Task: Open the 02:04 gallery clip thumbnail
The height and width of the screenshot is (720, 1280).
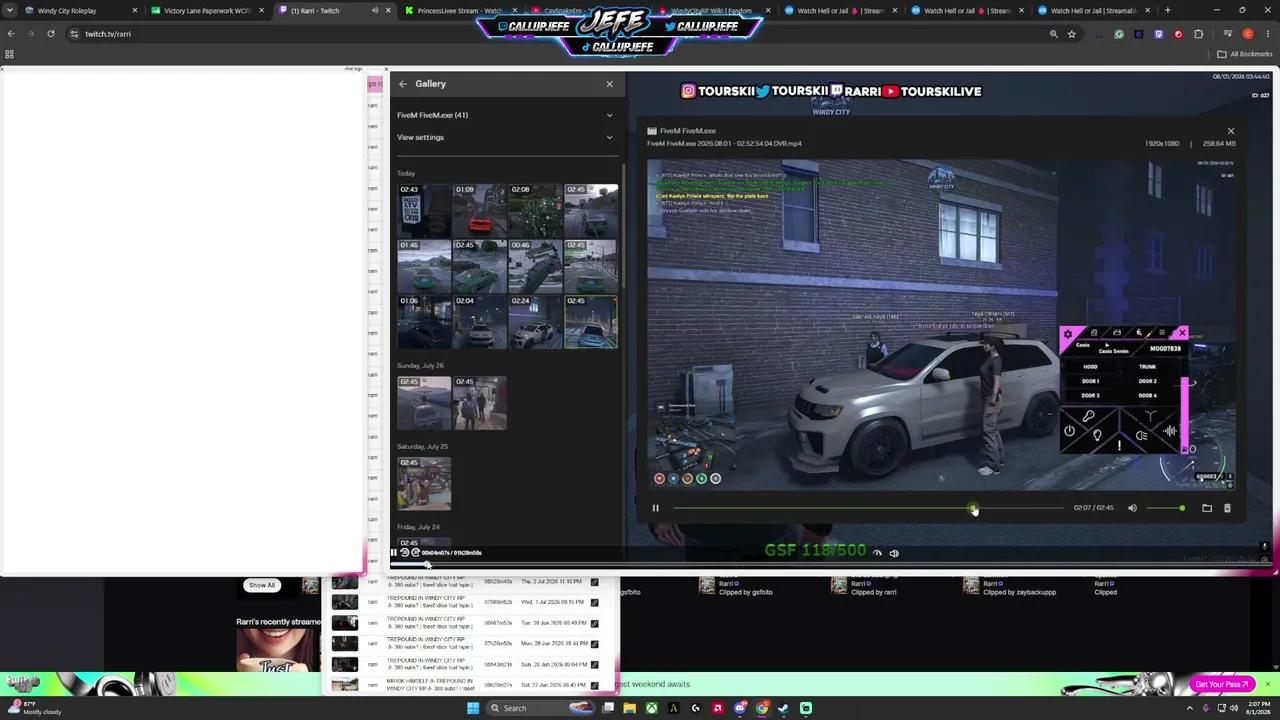Action: (480, 322)
